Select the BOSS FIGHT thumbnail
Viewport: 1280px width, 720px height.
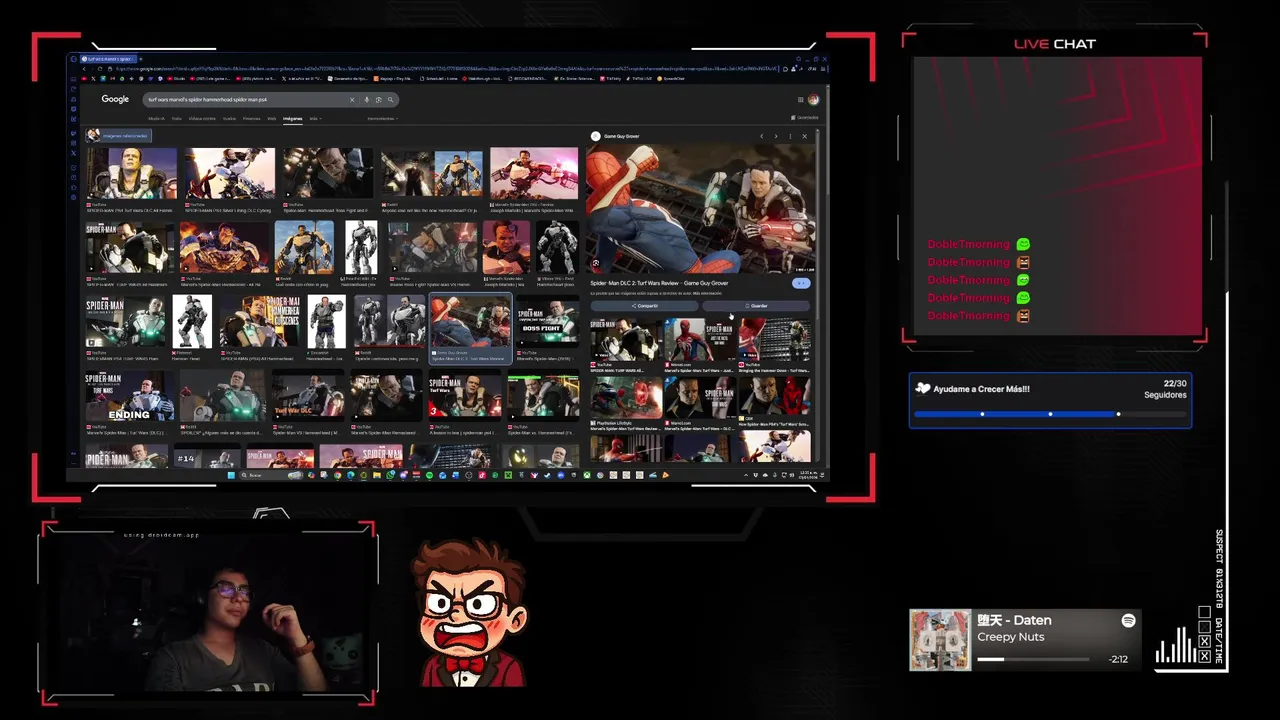(x=547, y=322)
